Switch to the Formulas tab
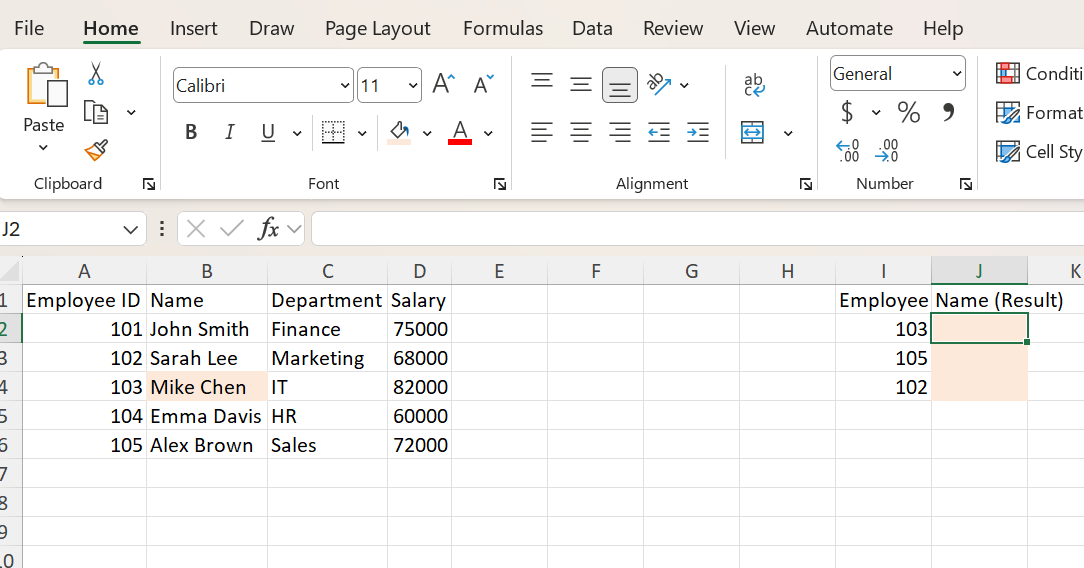The height and width of the screenshot is (568, 1084). (x=503, y=28)
